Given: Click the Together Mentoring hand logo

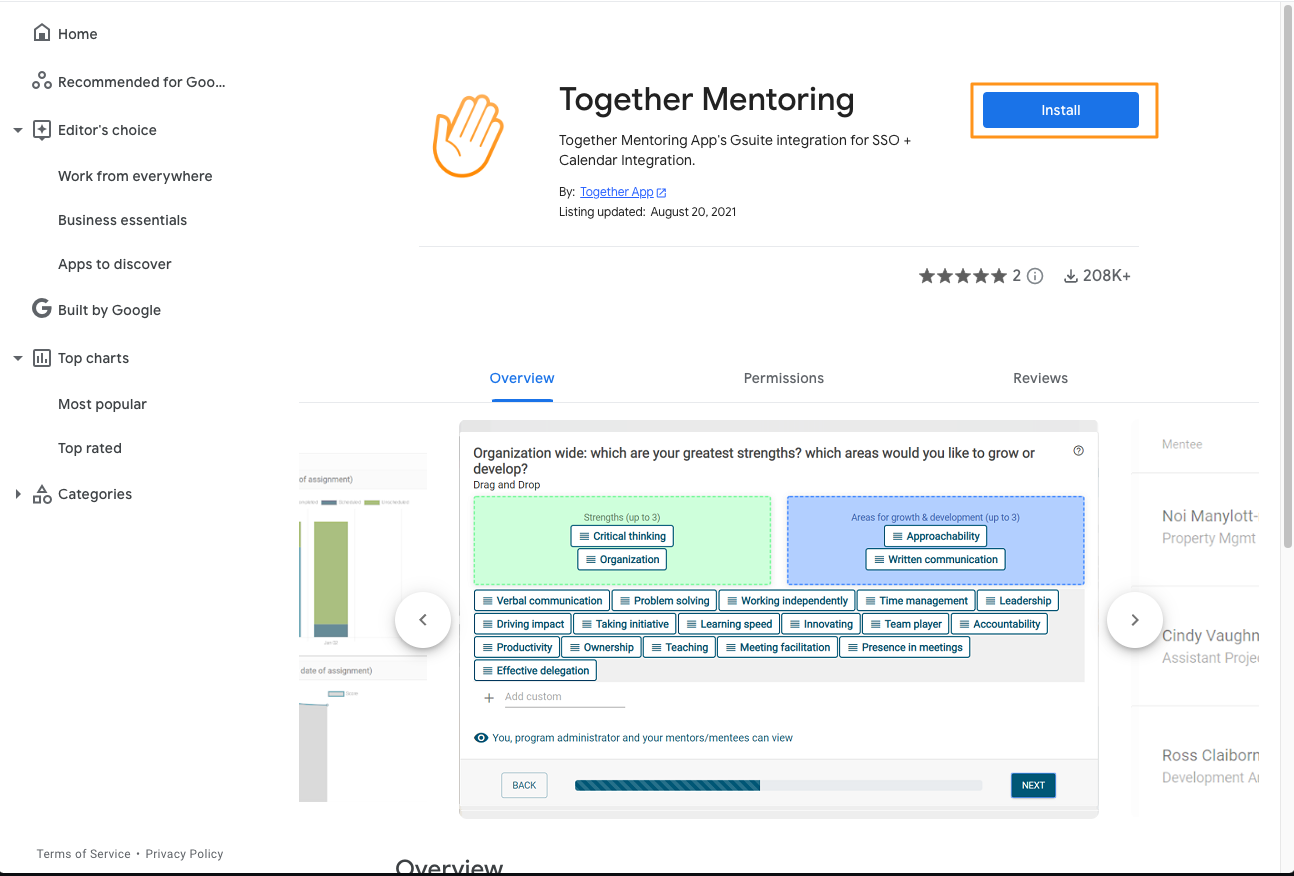Looking at the screenshot, I should coord(468,136).
